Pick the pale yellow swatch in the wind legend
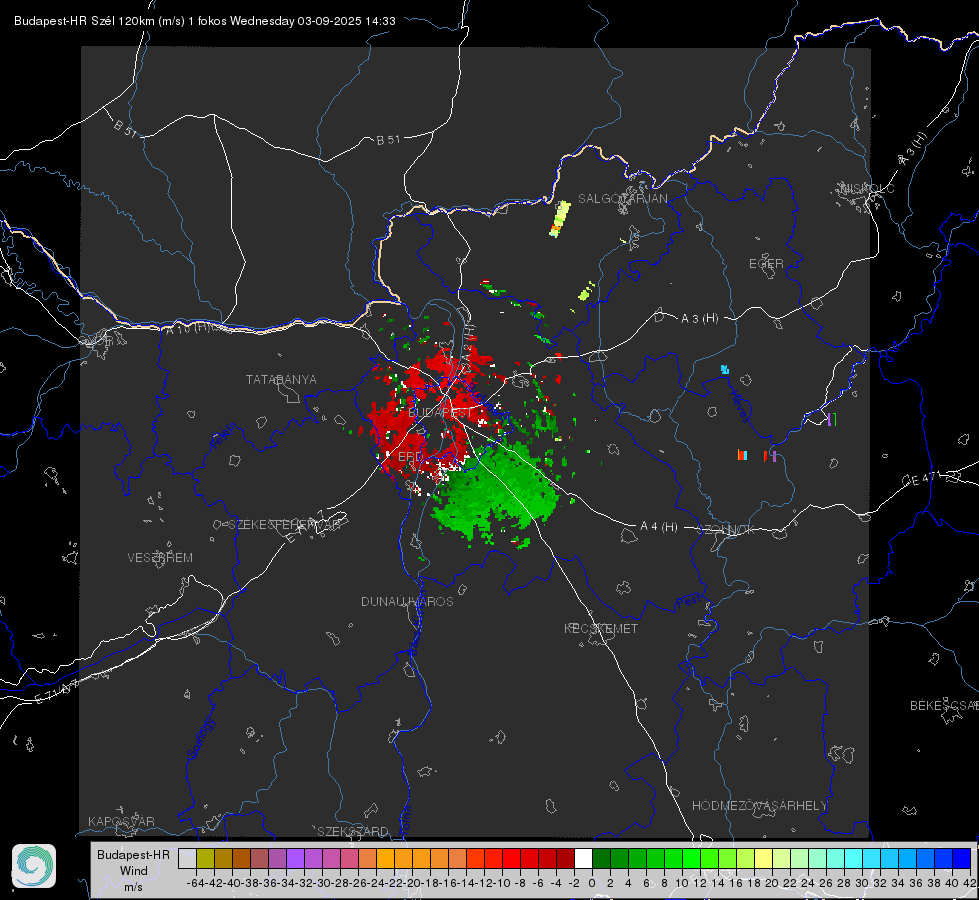 tap(763, 858)
